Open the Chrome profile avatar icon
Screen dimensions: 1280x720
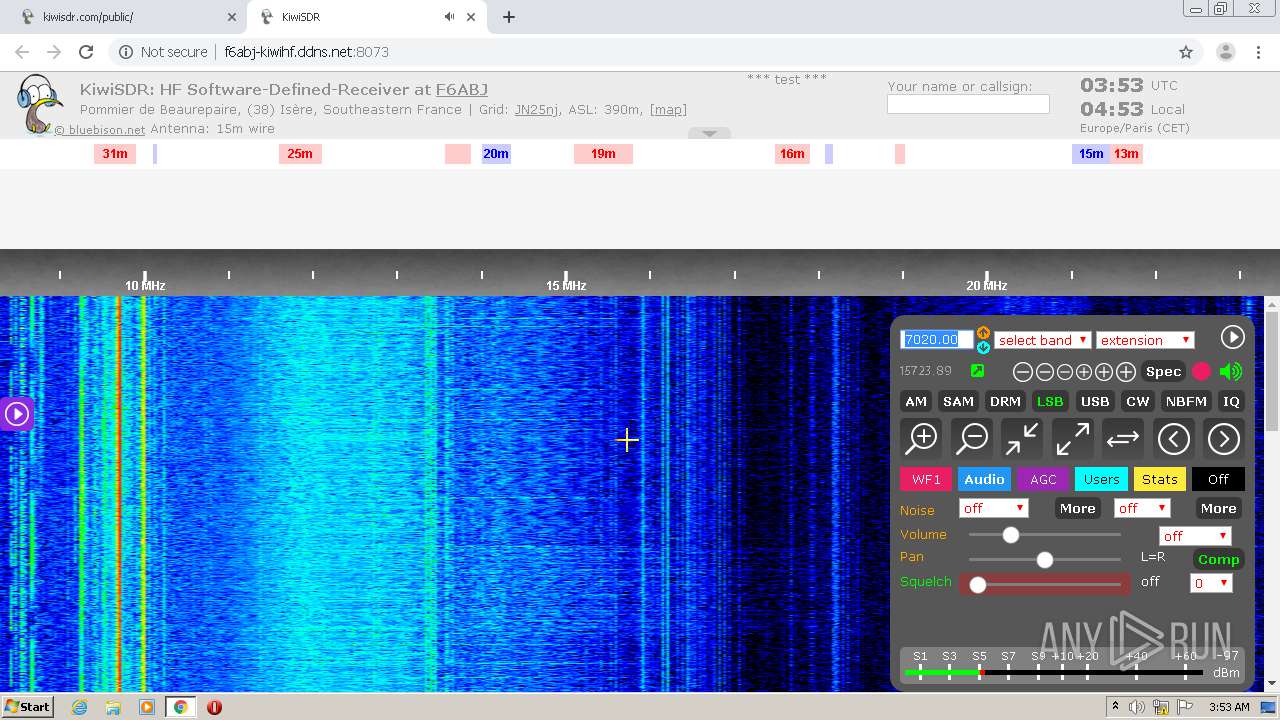coord(1225,52)
